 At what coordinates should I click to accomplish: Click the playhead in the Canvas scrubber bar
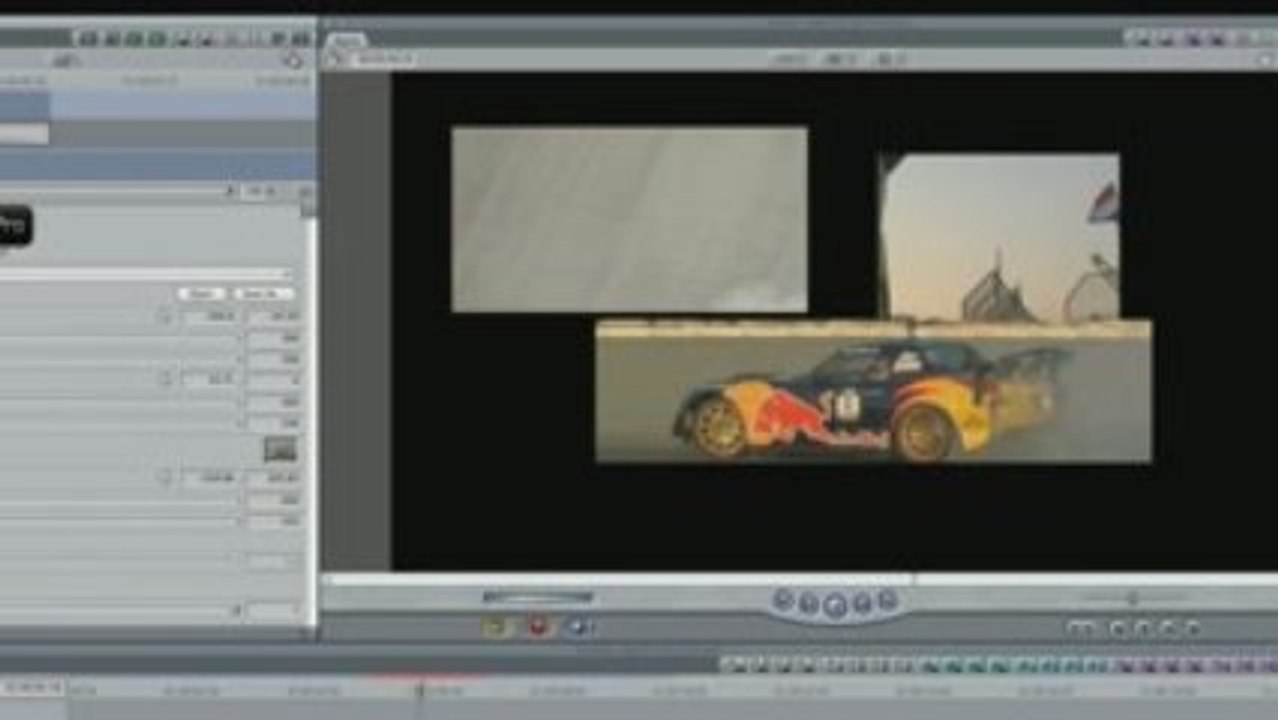[912, 578]
